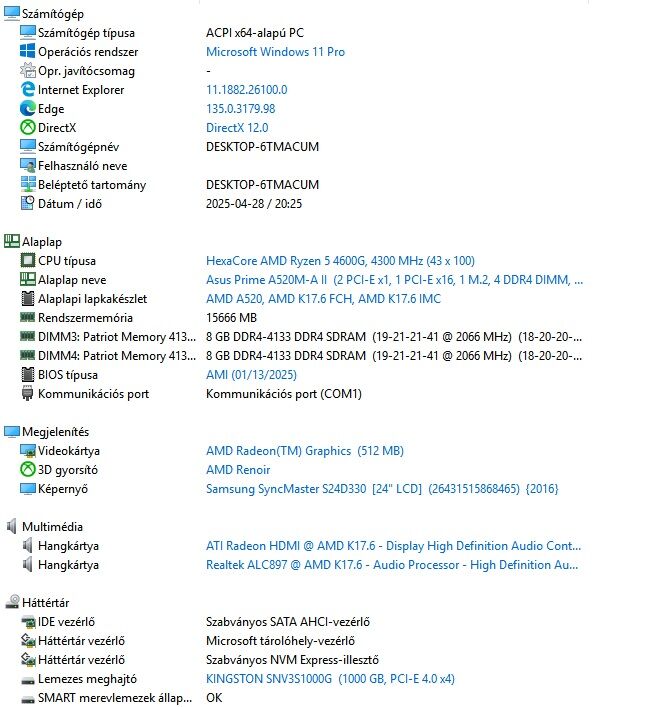Click the Beléptető tartomány network icon
Viewport: 669px width, 707px height.
27,184
